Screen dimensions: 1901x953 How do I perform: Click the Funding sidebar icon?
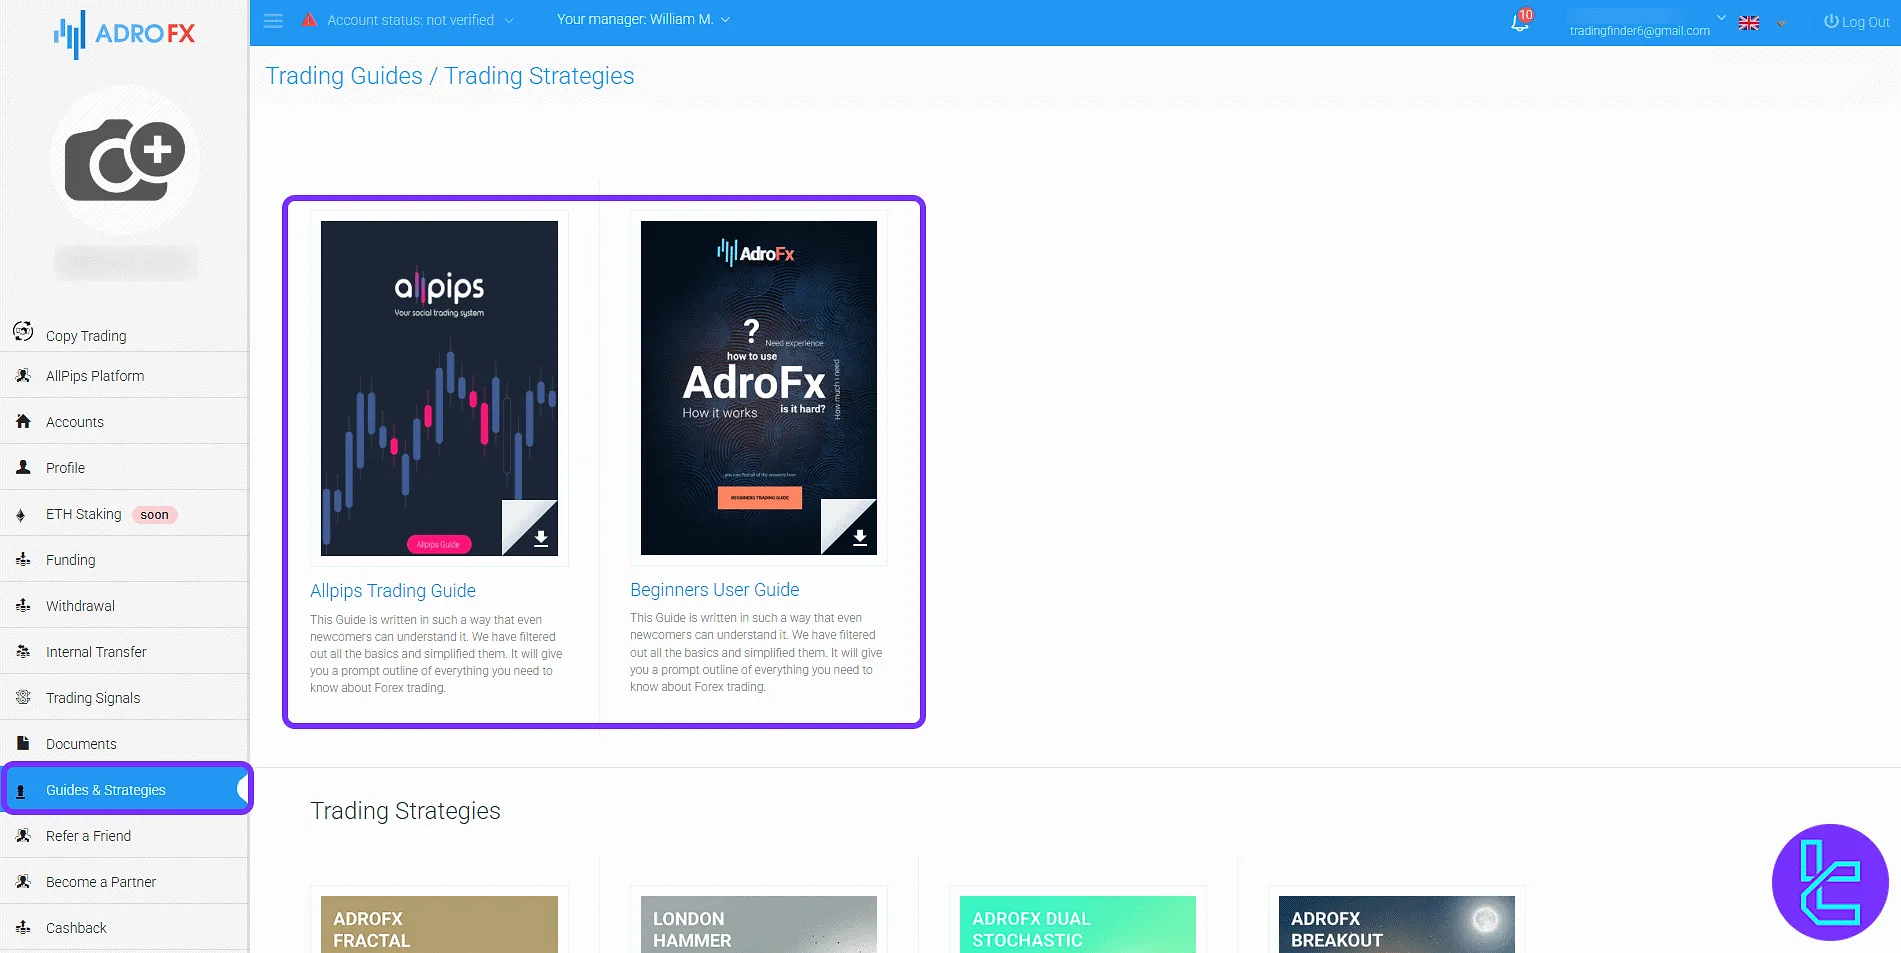click(23, 560)
